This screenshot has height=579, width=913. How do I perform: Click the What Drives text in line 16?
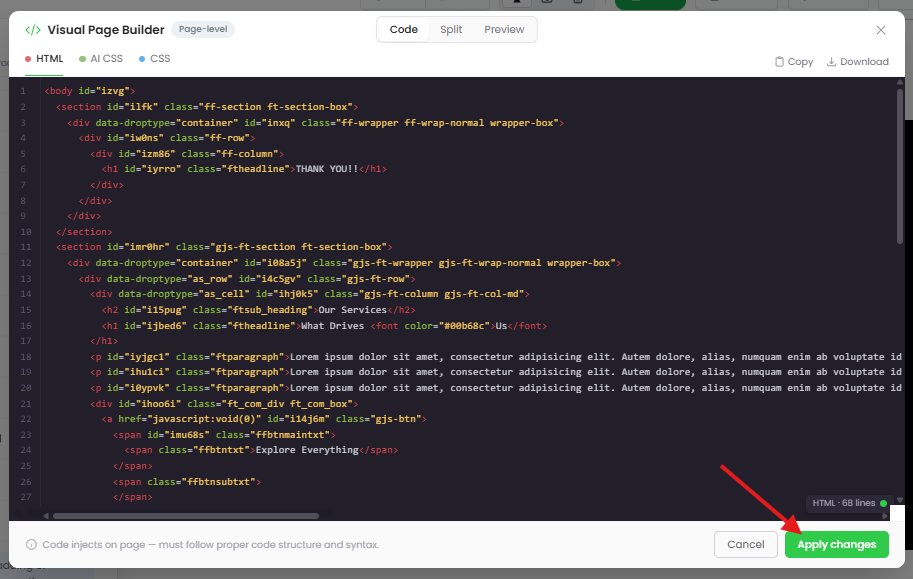click(332, 326)
